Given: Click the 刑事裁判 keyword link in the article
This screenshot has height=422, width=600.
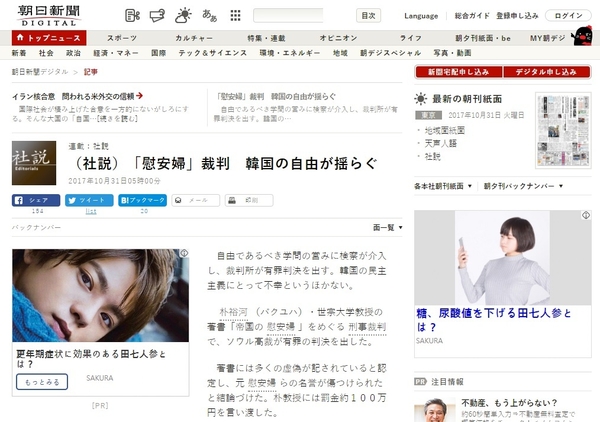Looking at the screenshot, I should point(367,327).
